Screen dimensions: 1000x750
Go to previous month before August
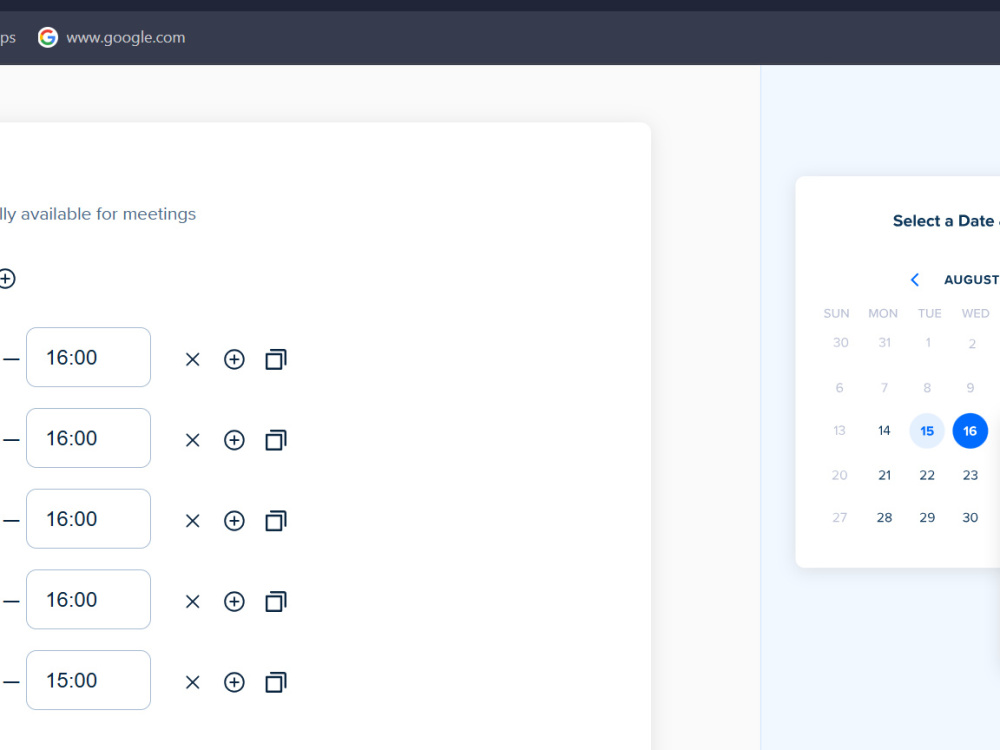point(915,279)
